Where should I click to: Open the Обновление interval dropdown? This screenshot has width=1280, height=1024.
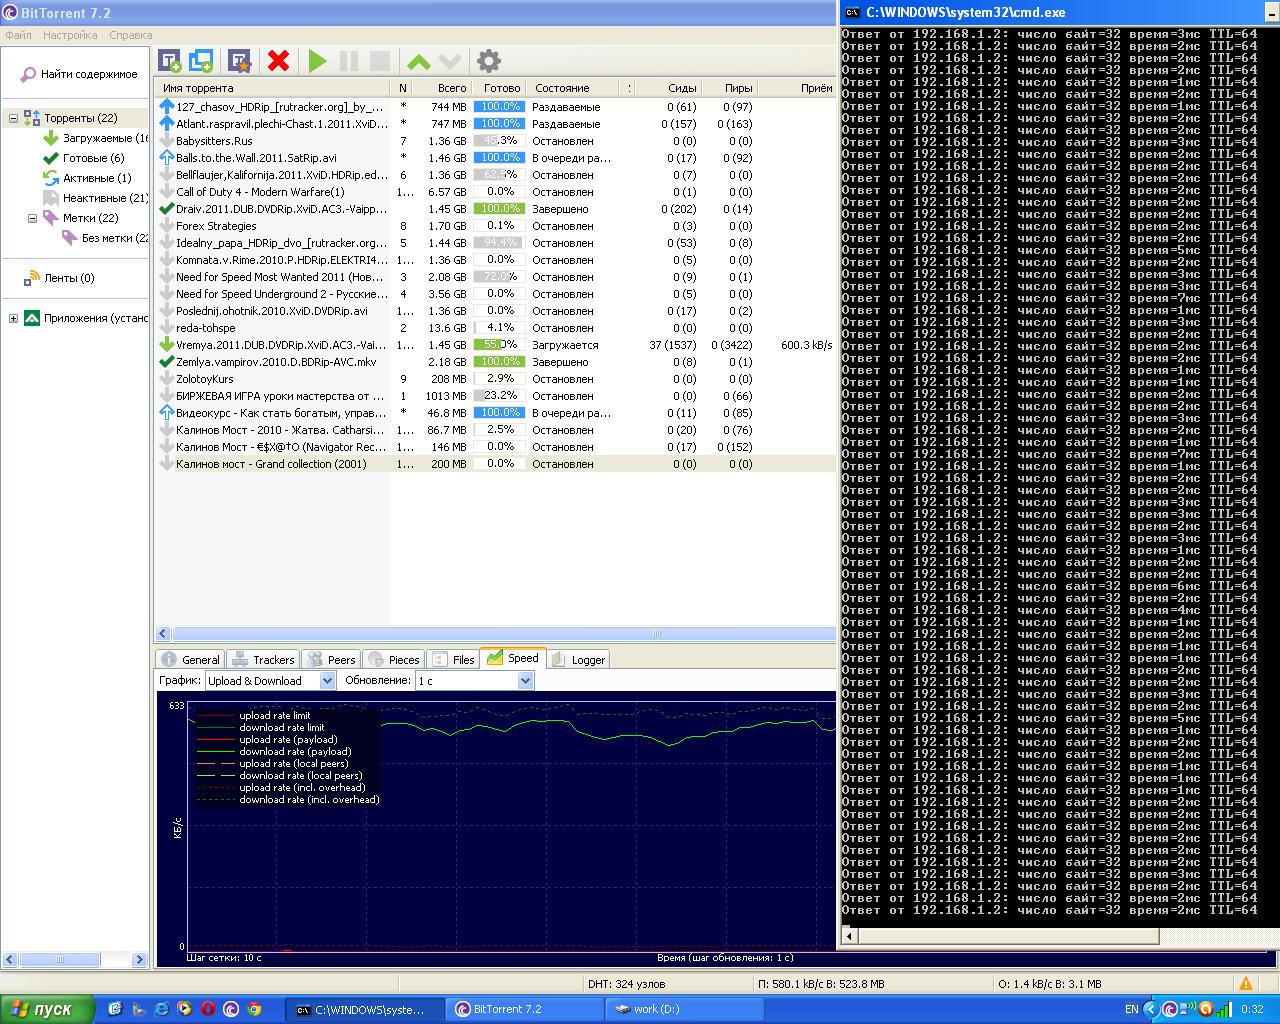point(474,681)
